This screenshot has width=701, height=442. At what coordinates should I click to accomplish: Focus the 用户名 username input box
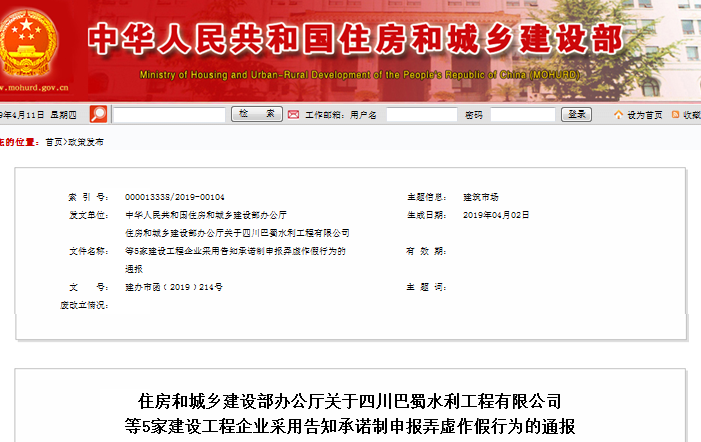(x=421, y=115)
